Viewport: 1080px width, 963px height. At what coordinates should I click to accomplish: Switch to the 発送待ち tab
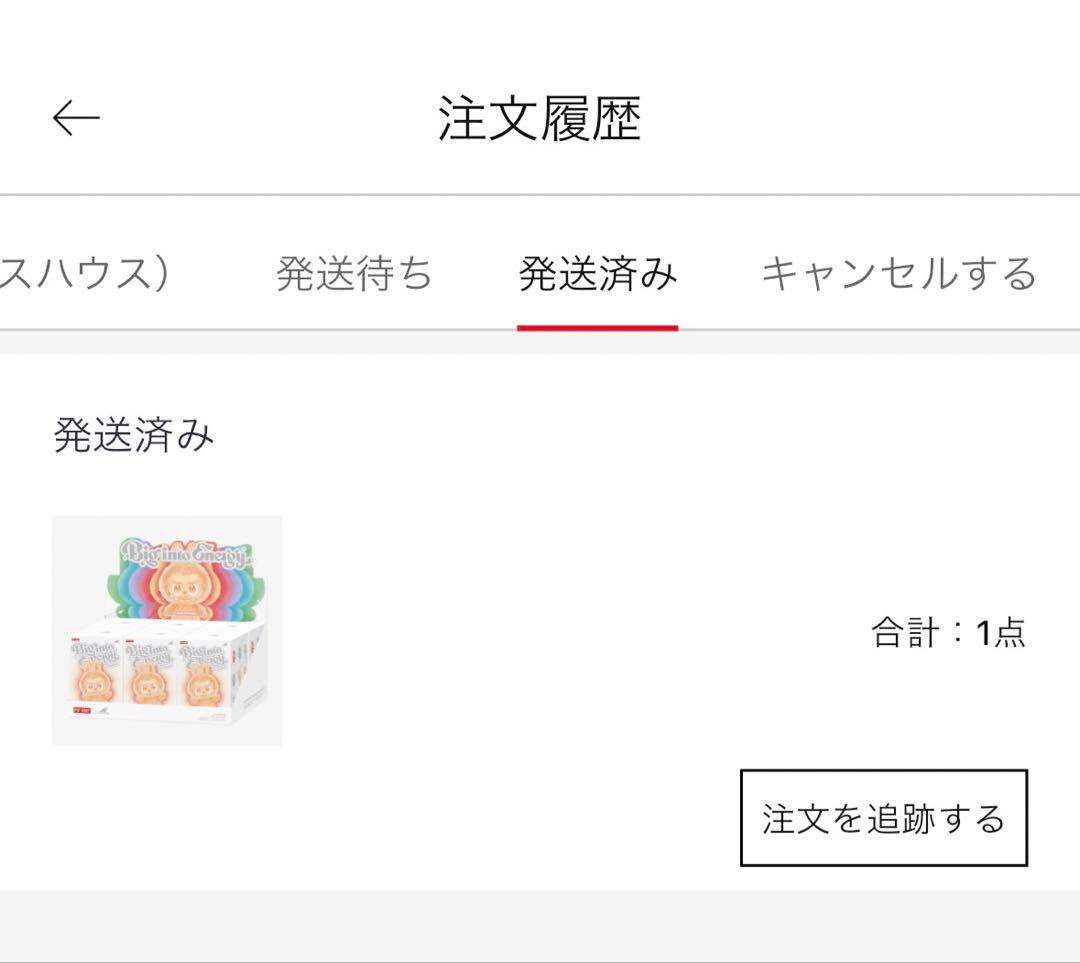[x=356, y=275]
